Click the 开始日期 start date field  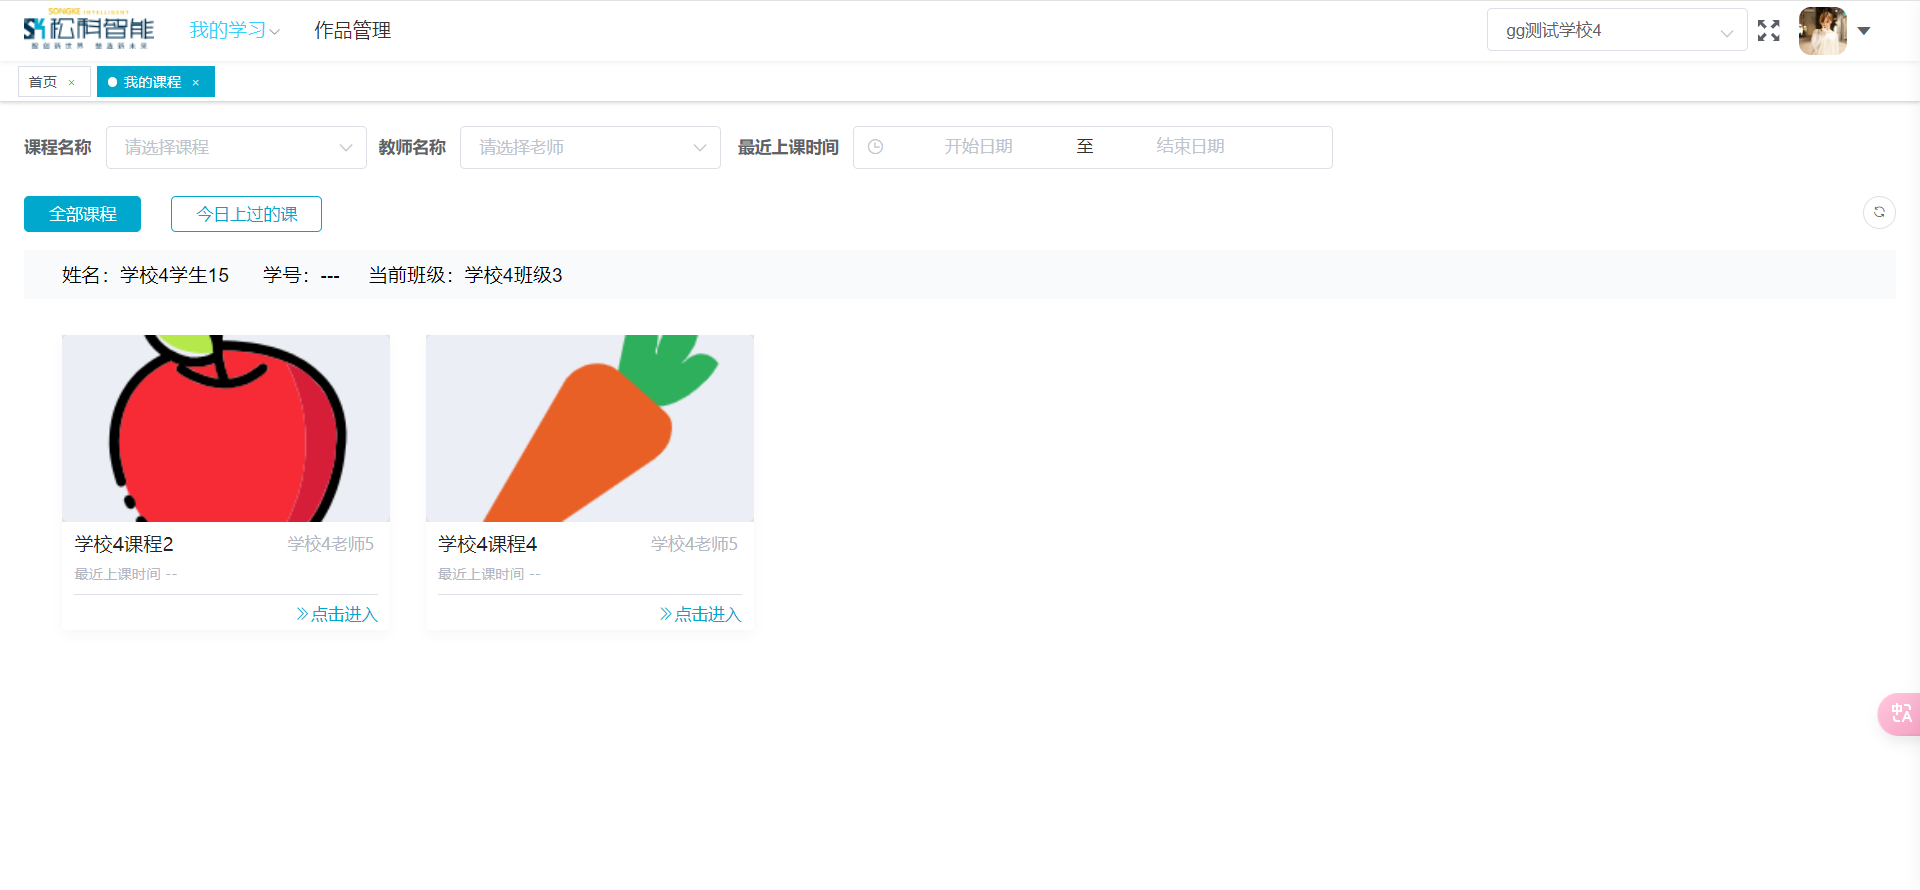(x=978, y=147)
